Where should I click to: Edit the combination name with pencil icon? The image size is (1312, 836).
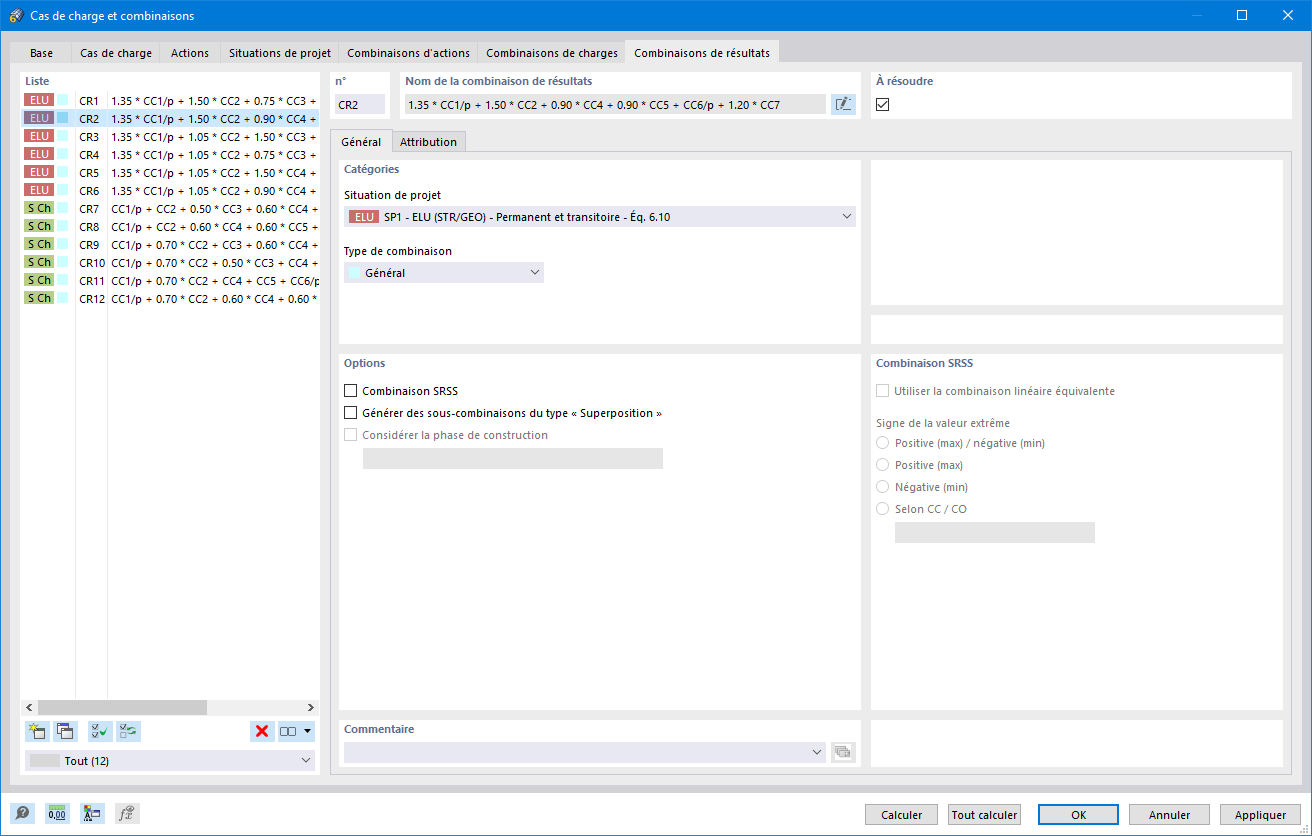coord(843,104)
